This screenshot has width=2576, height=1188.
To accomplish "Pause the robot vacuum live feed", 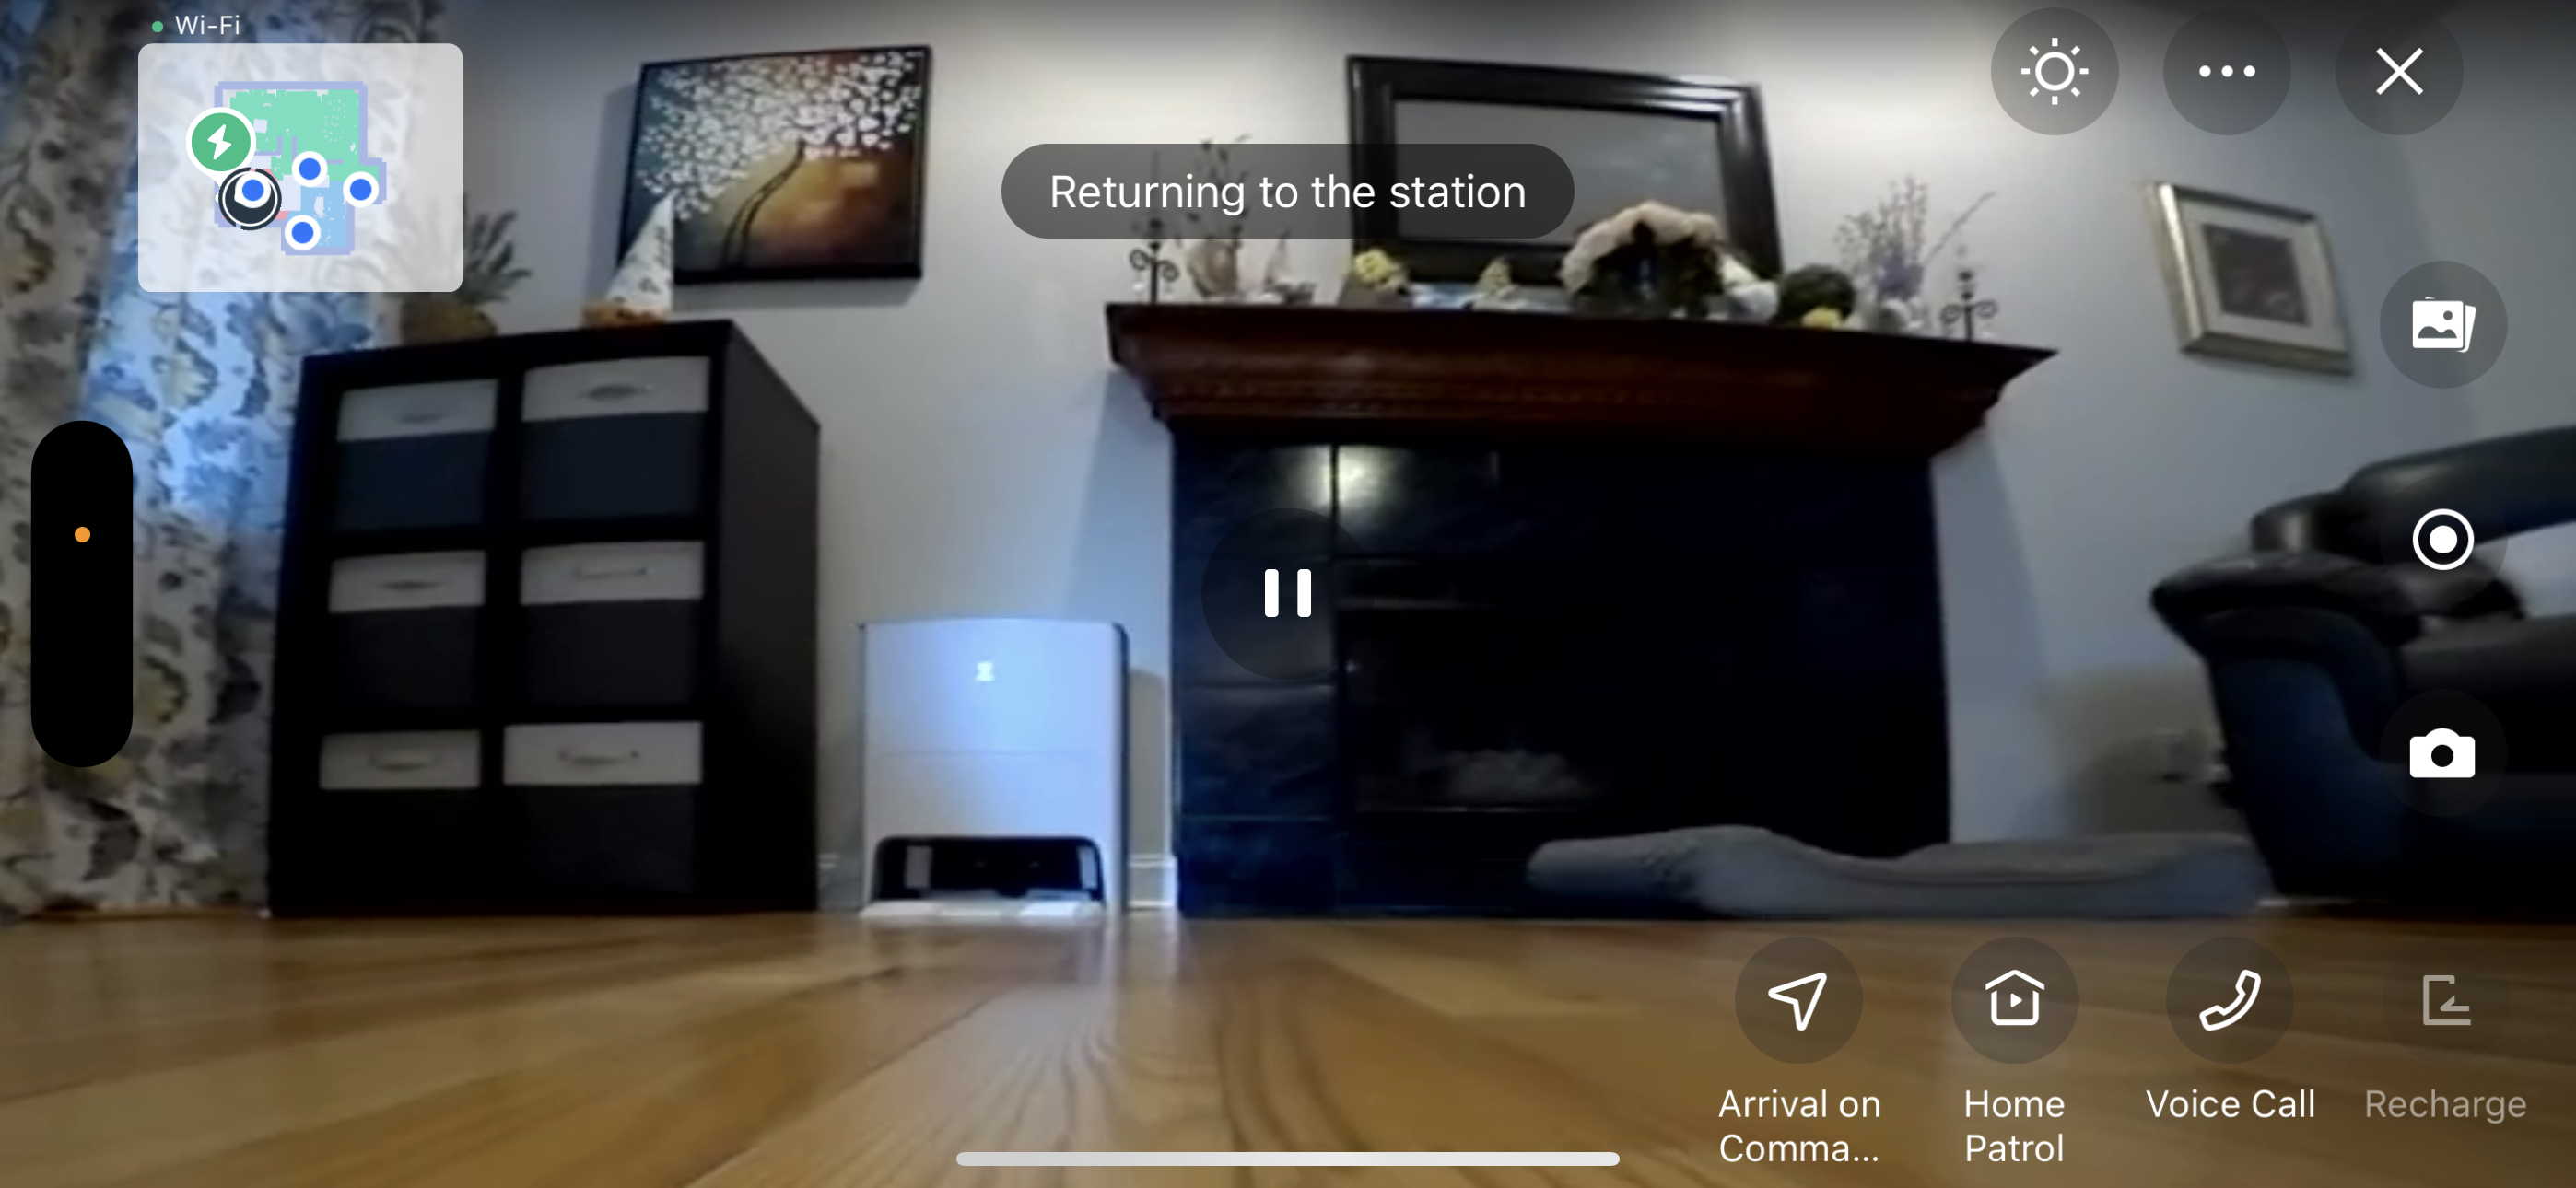I will point(1288,595).
